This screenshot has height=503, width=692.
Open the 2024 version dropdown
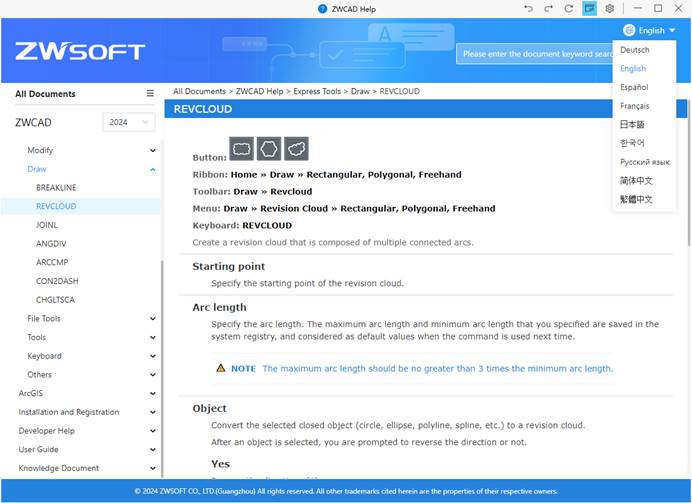point(130,122)
